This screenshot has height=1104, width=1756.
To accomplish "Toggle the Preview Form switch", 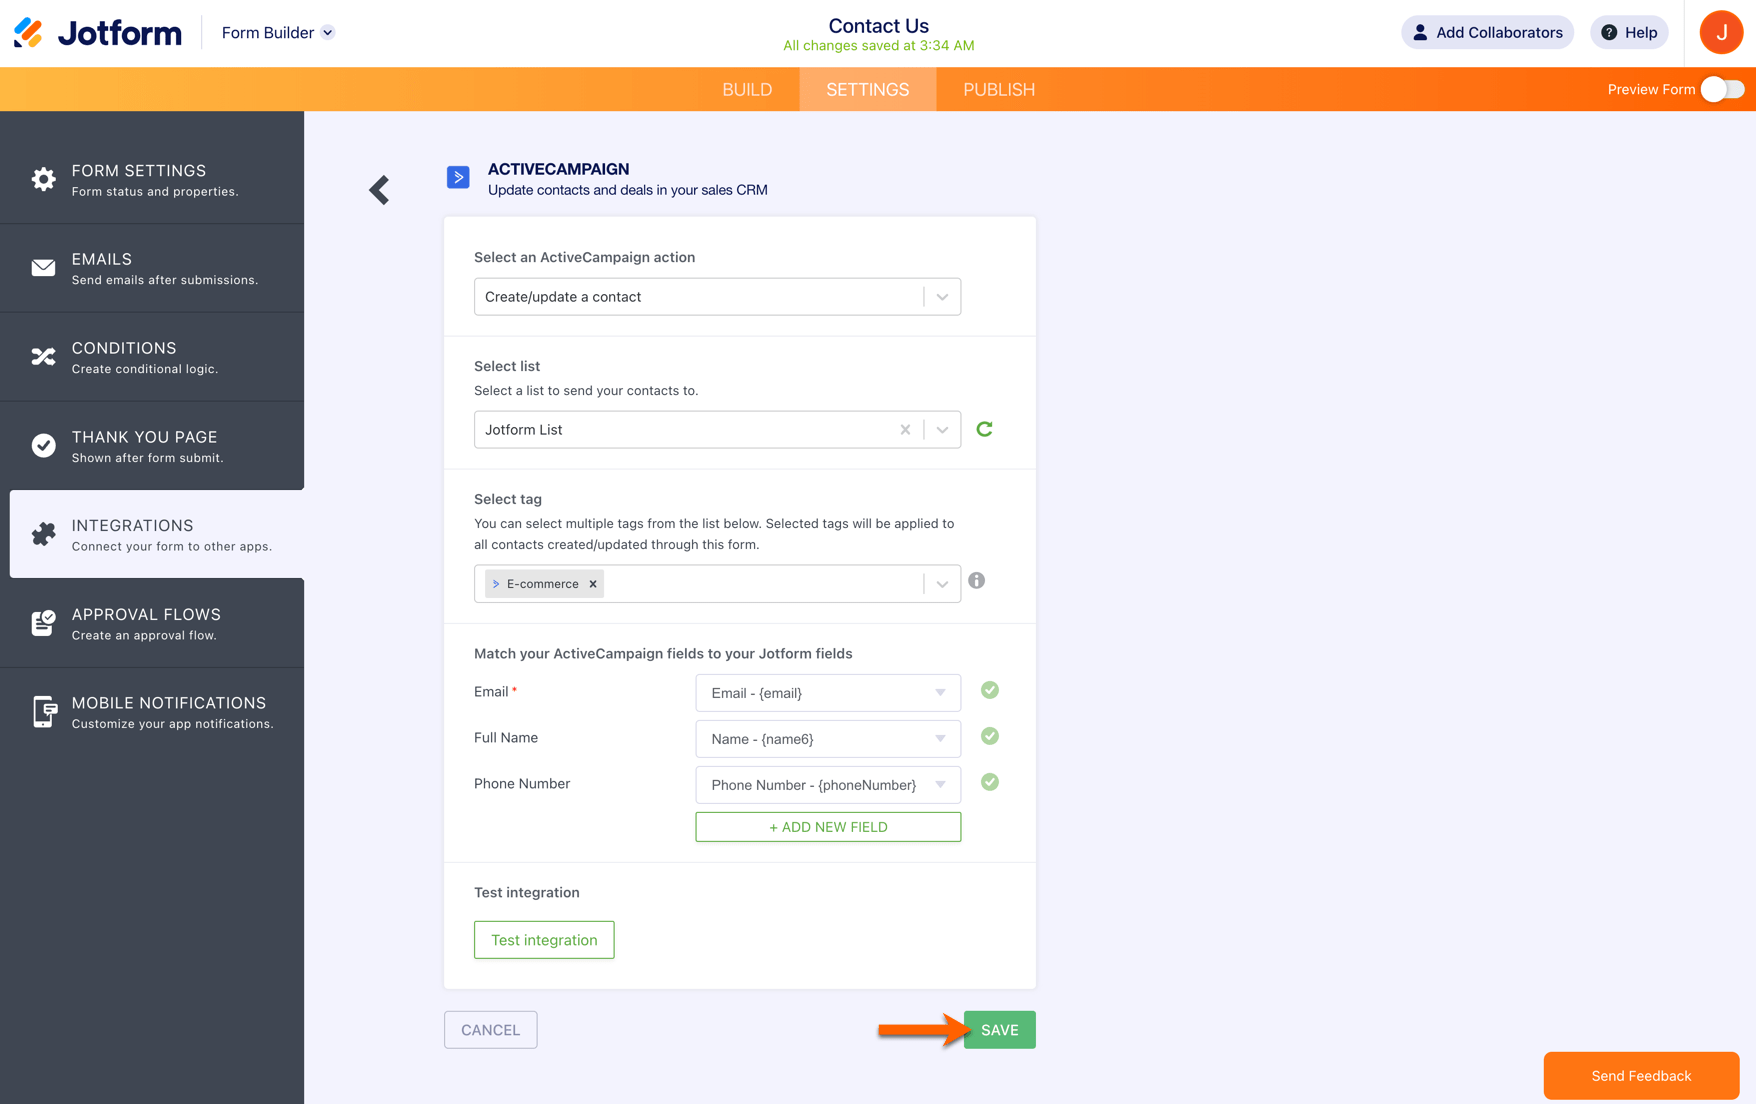I will (x=1722, y=90).
